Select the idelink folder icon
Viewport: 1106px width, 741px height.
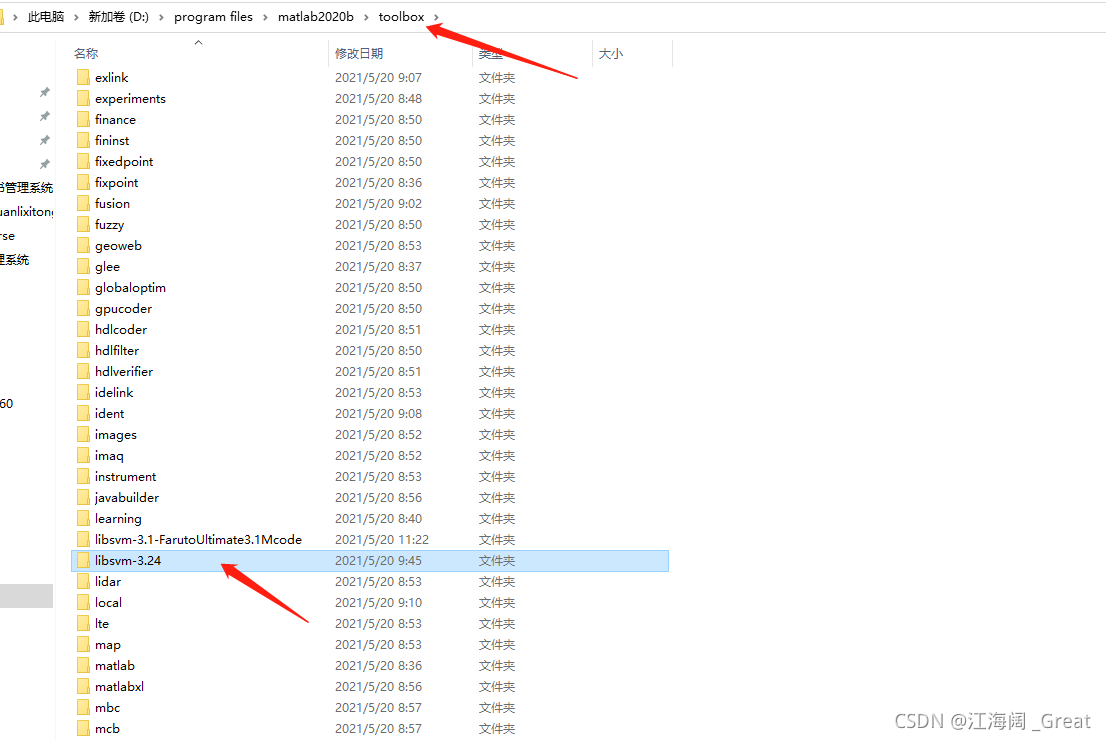83,393
